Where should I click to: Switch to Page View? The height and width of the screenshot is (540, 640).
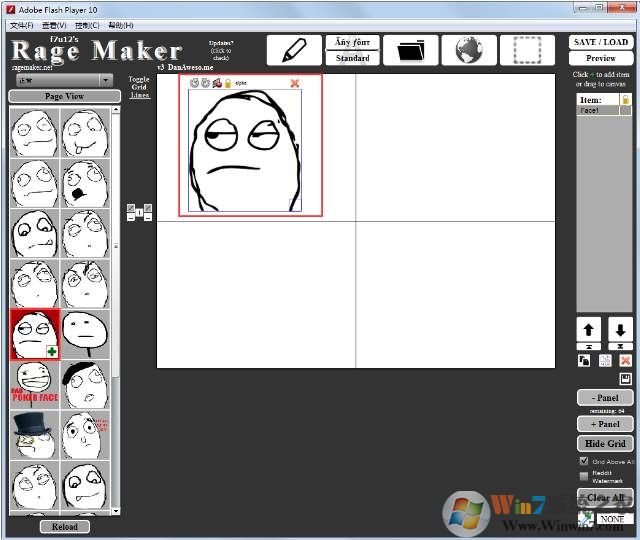(64, 96)
